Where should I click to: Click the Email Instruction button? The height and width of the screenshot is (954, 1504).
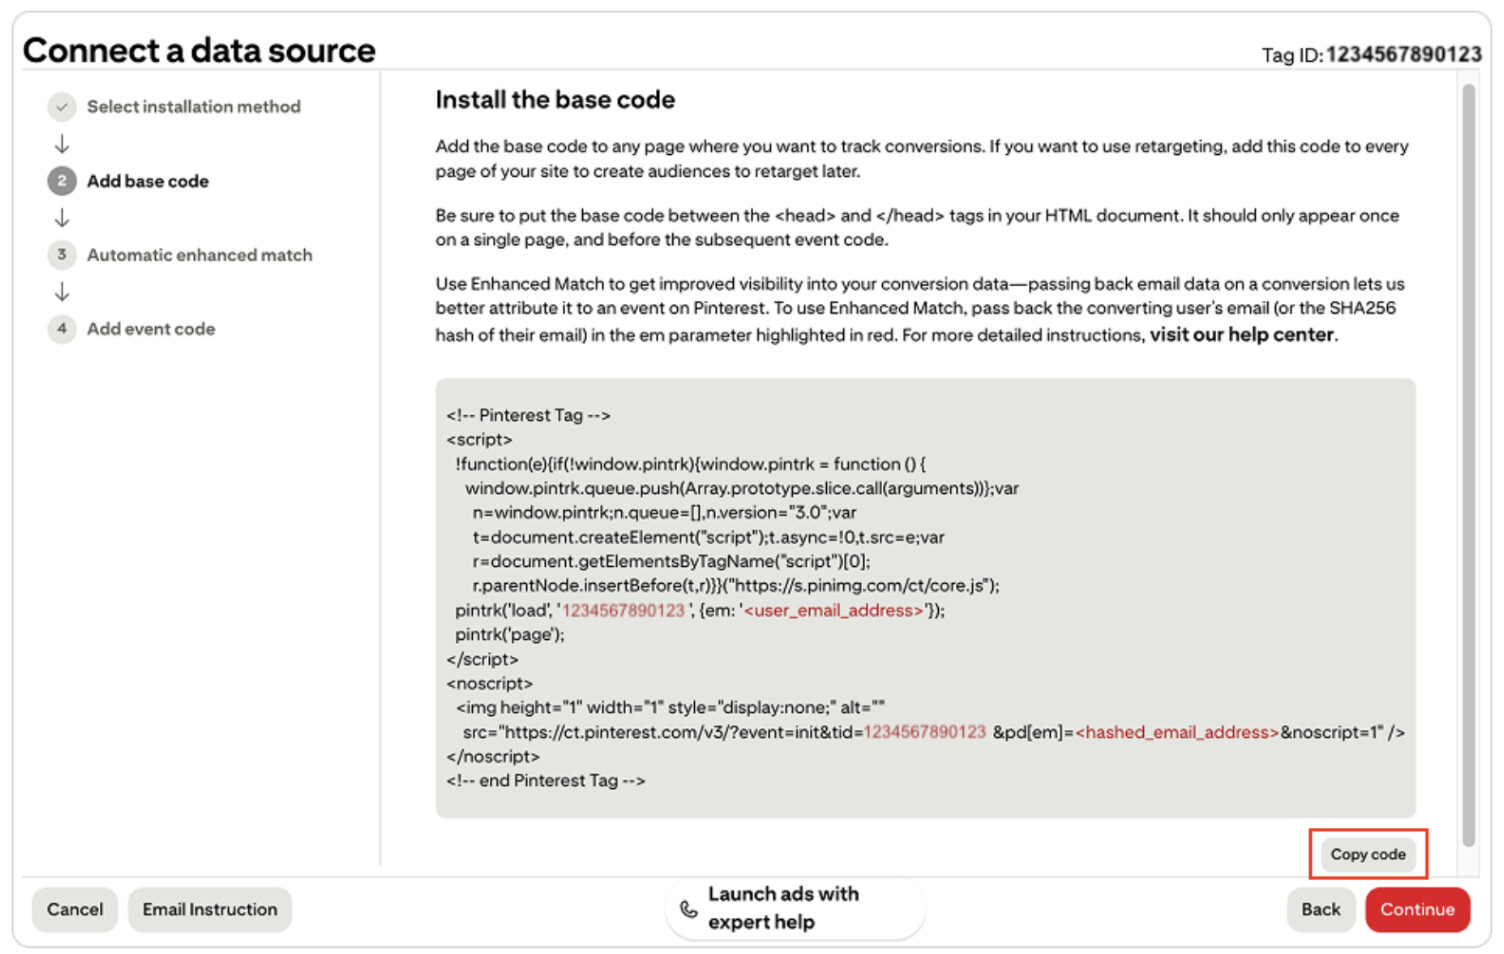coord(209,909)
